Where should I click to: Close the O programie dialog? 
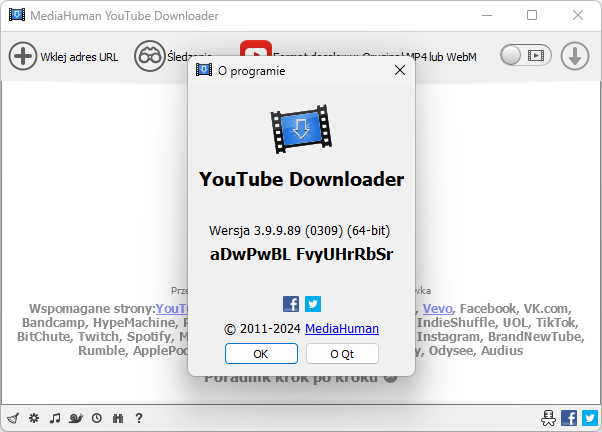400,70
